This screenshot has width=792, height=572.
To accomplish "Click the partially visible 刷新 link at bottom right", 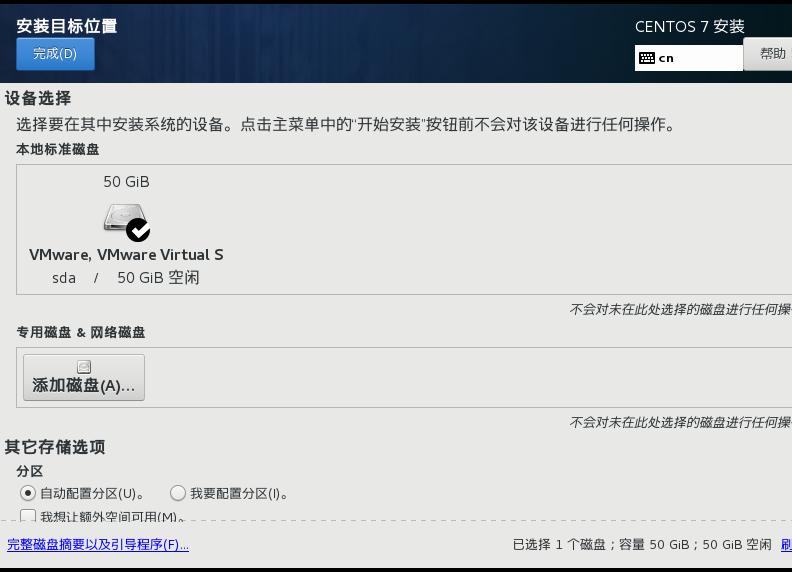I will tap(786, 545).
